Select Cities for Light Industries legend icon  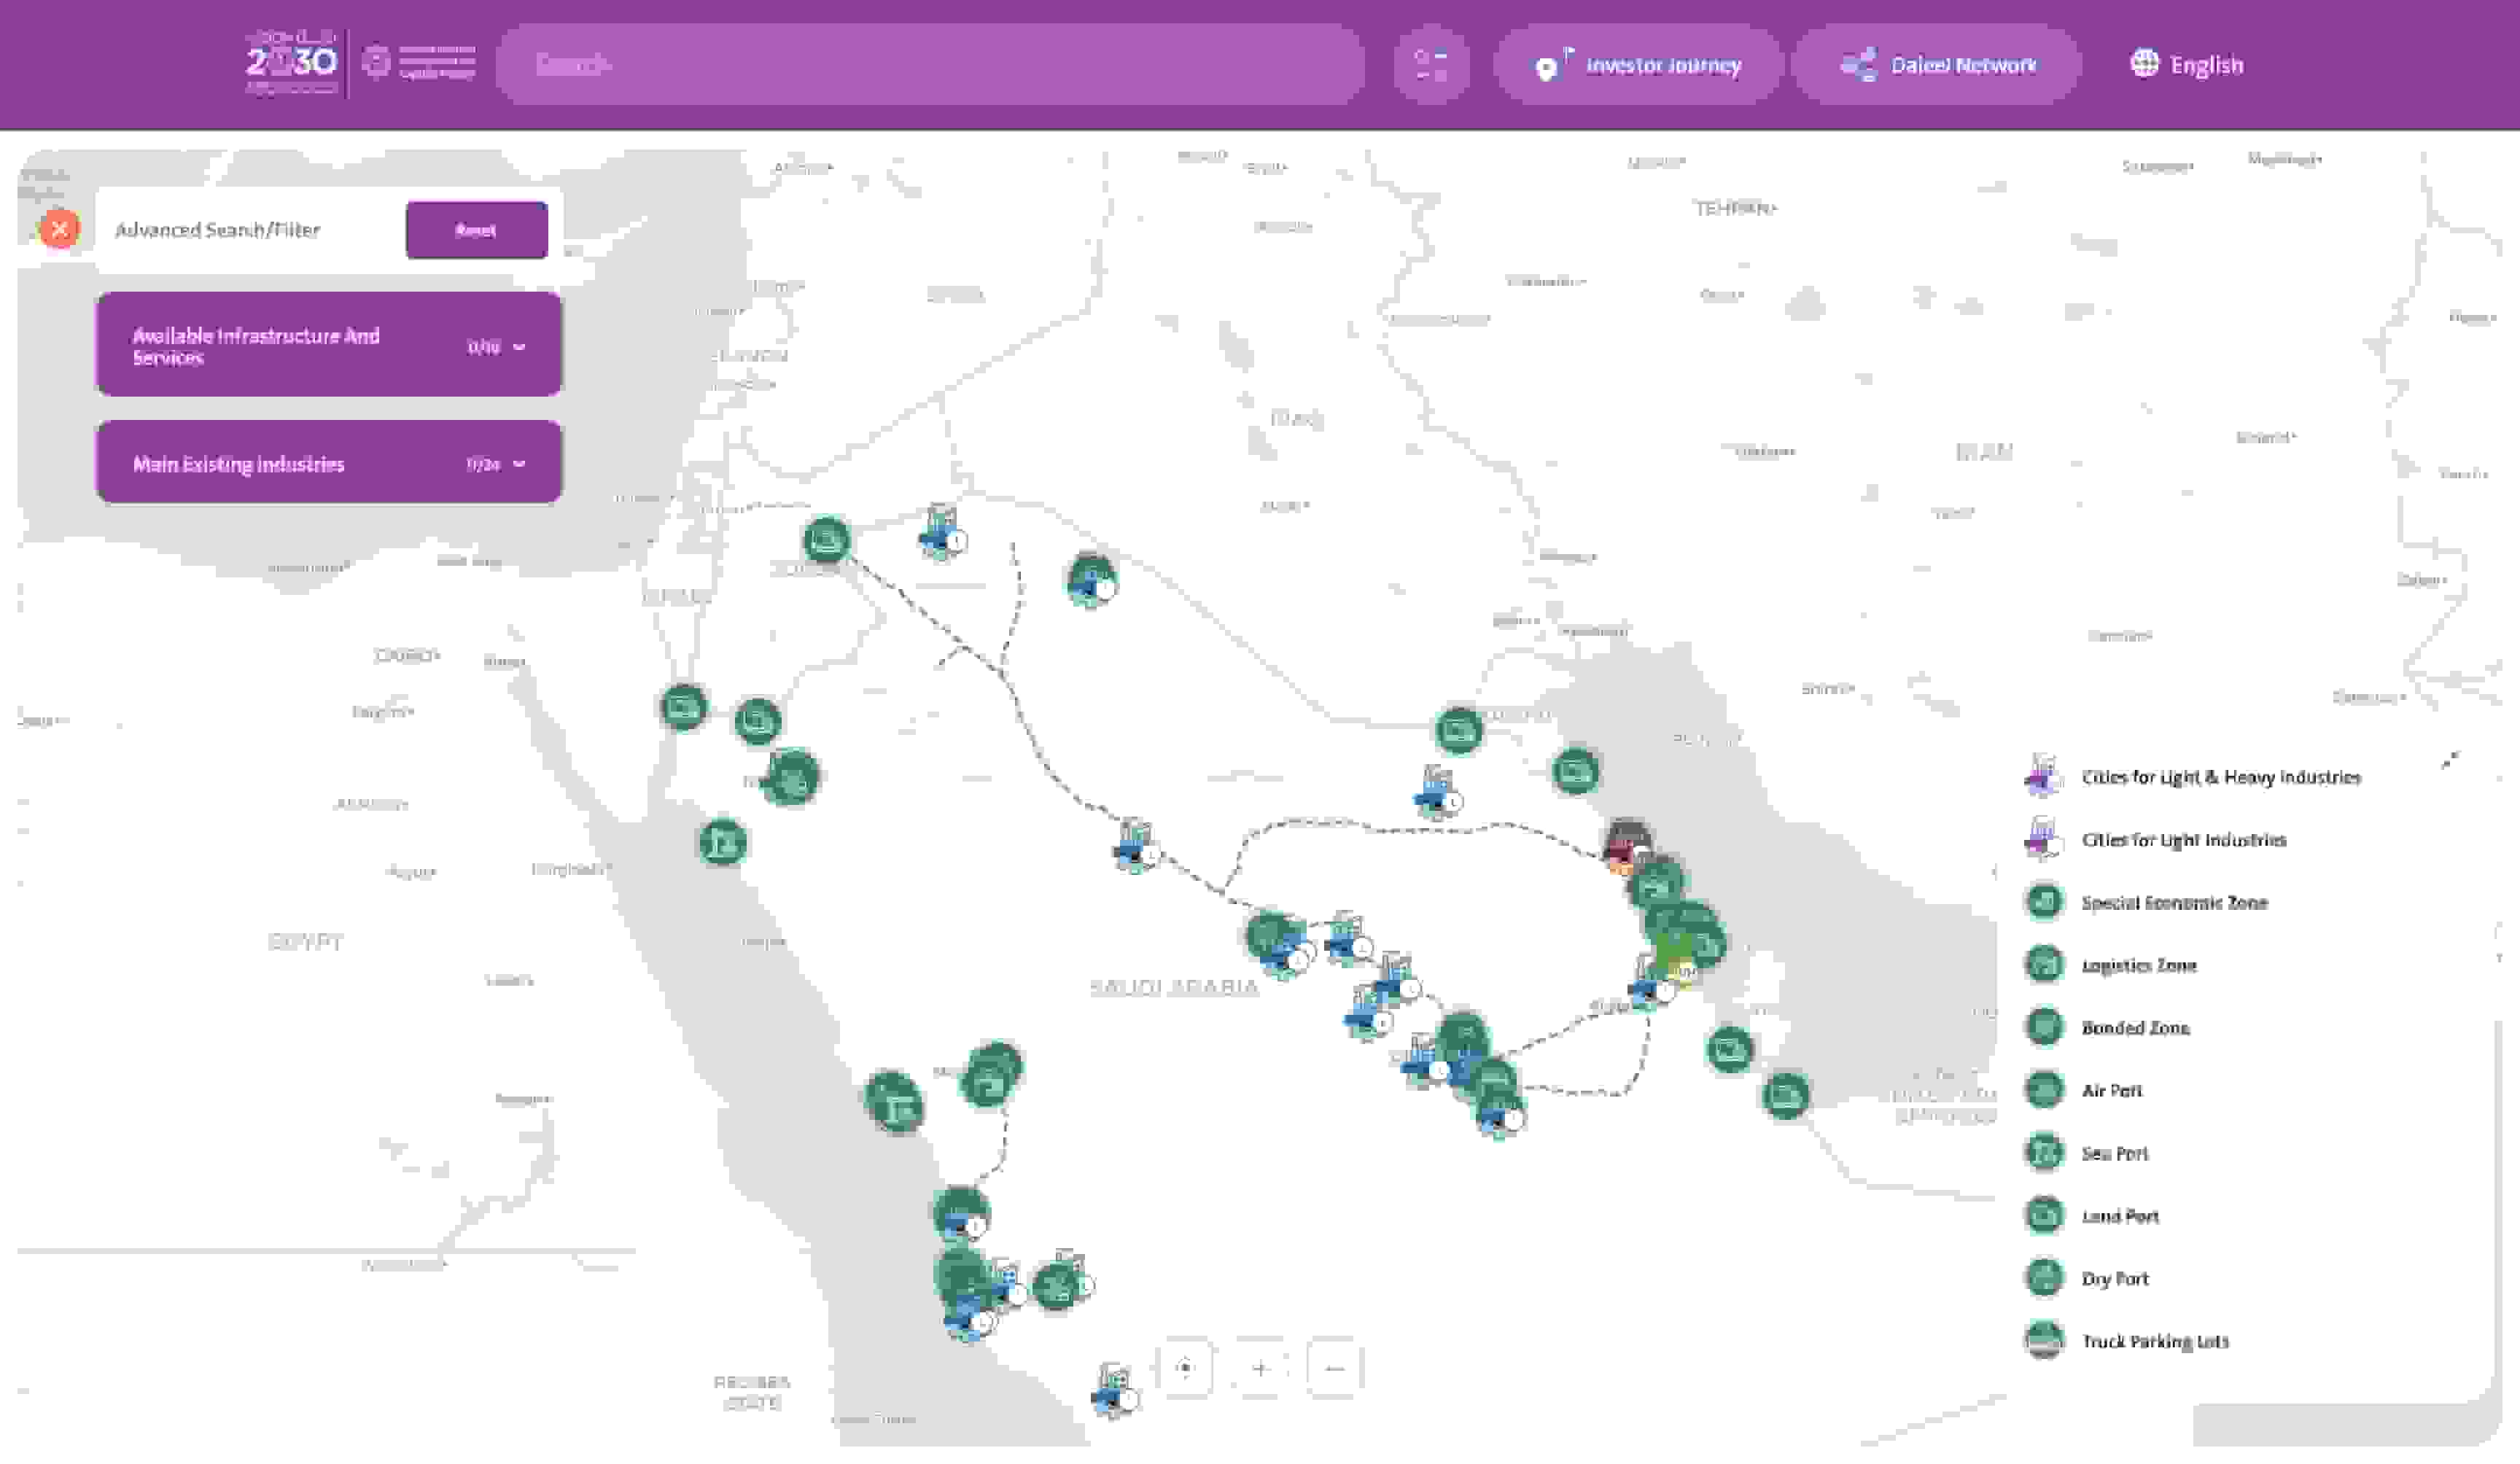[x=2042, y=840]
